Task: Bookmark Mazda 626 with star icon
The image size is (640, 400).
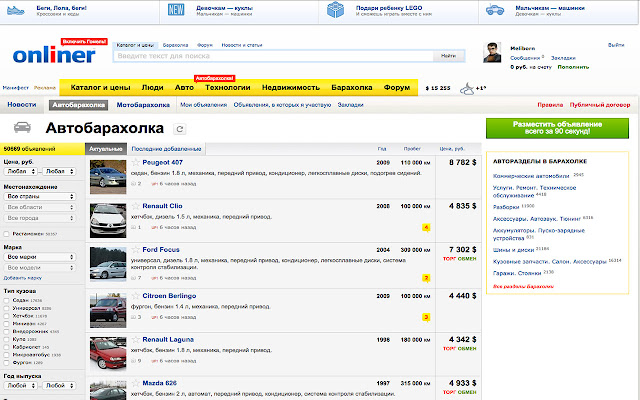Action: coord(136,383)
